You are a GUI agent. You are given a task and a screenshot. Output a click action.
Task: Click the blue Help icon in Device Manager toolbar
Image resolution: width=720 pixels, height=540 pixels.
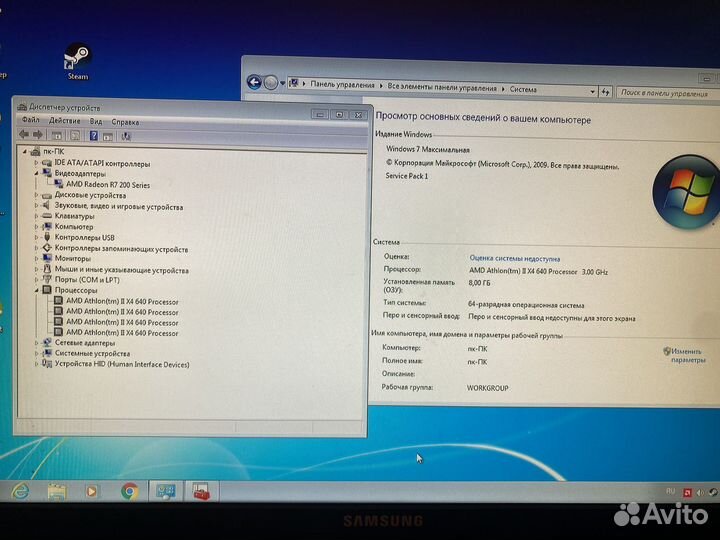94,135
